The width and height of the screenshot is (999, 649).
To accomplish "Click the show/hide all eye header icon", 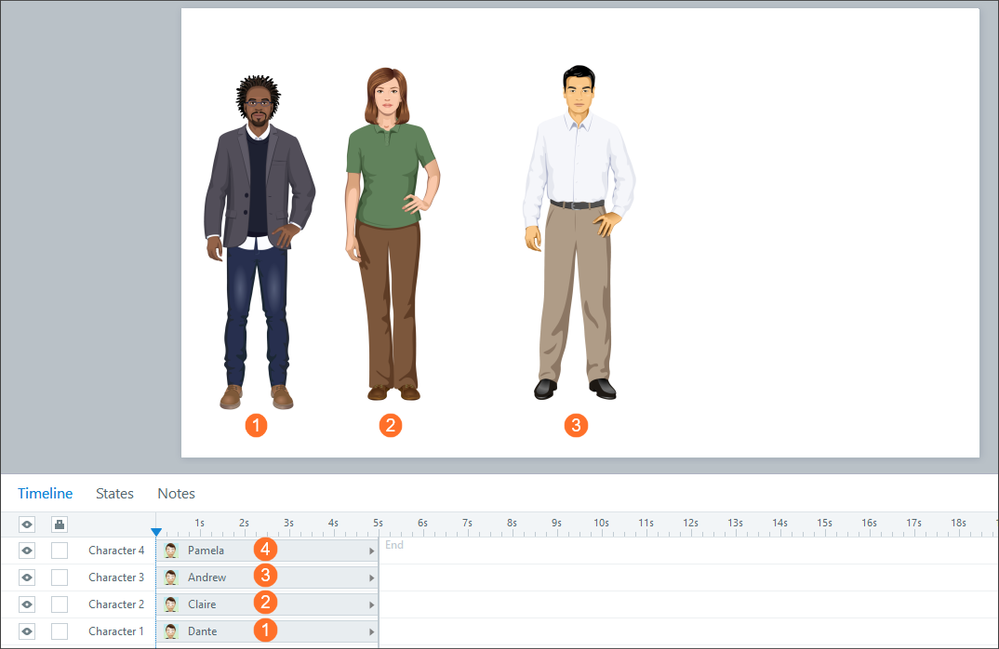I will pos(27,523).
